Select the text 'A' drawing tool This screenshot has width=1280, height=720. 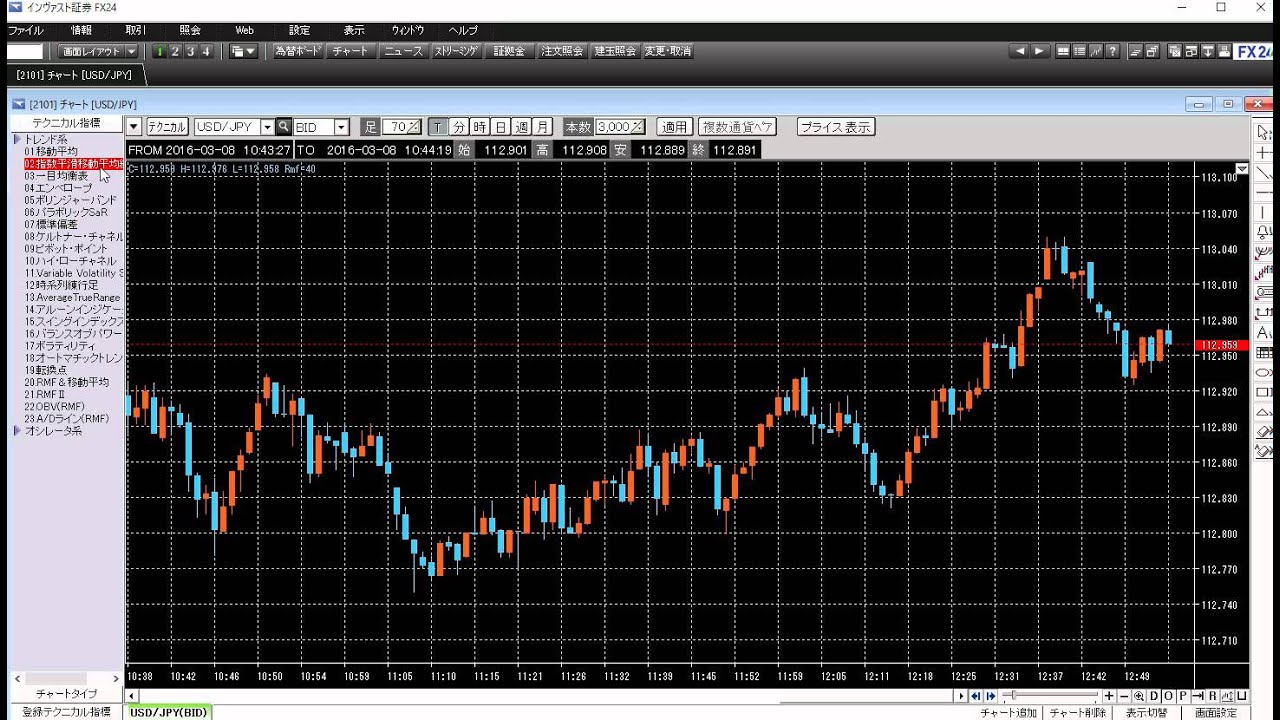tap(1264, 332)
